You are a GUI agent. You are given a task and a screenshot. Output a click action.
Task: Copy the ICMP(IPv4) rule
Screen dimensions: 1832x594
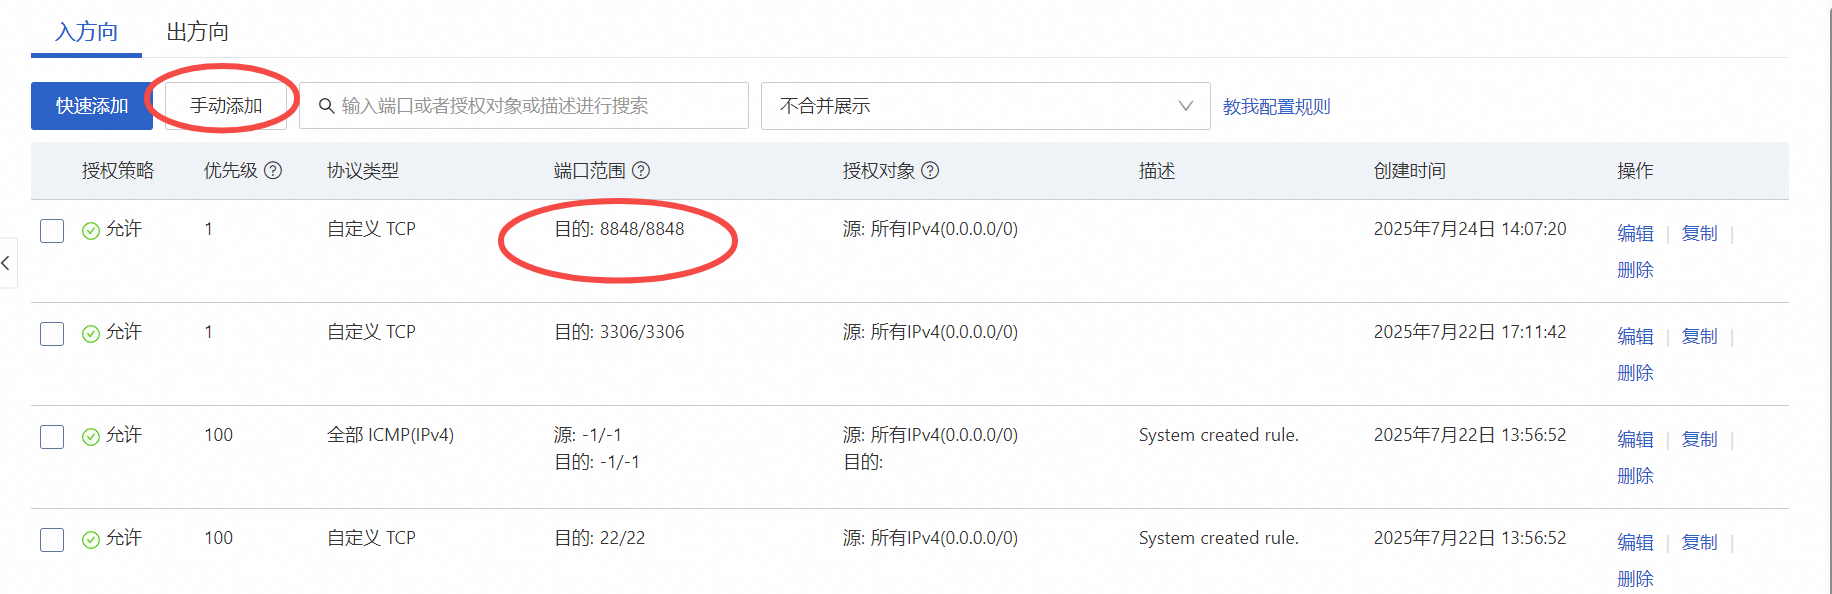1699,439
